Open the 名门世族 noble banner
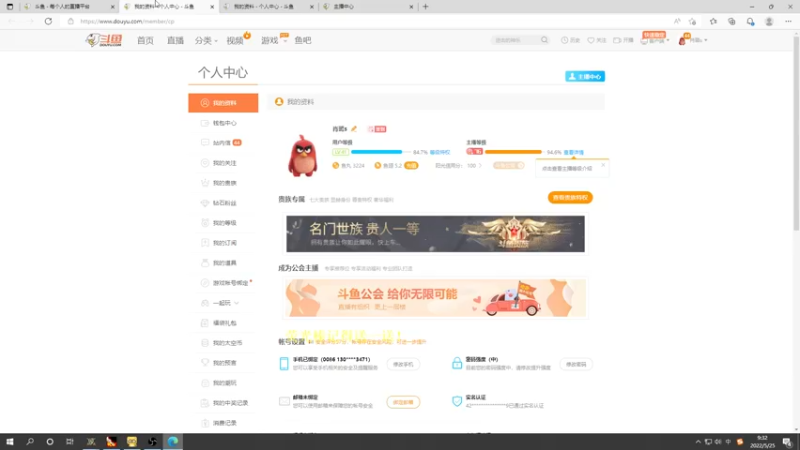This screenshot has width=800, height=450. (435, 234)
